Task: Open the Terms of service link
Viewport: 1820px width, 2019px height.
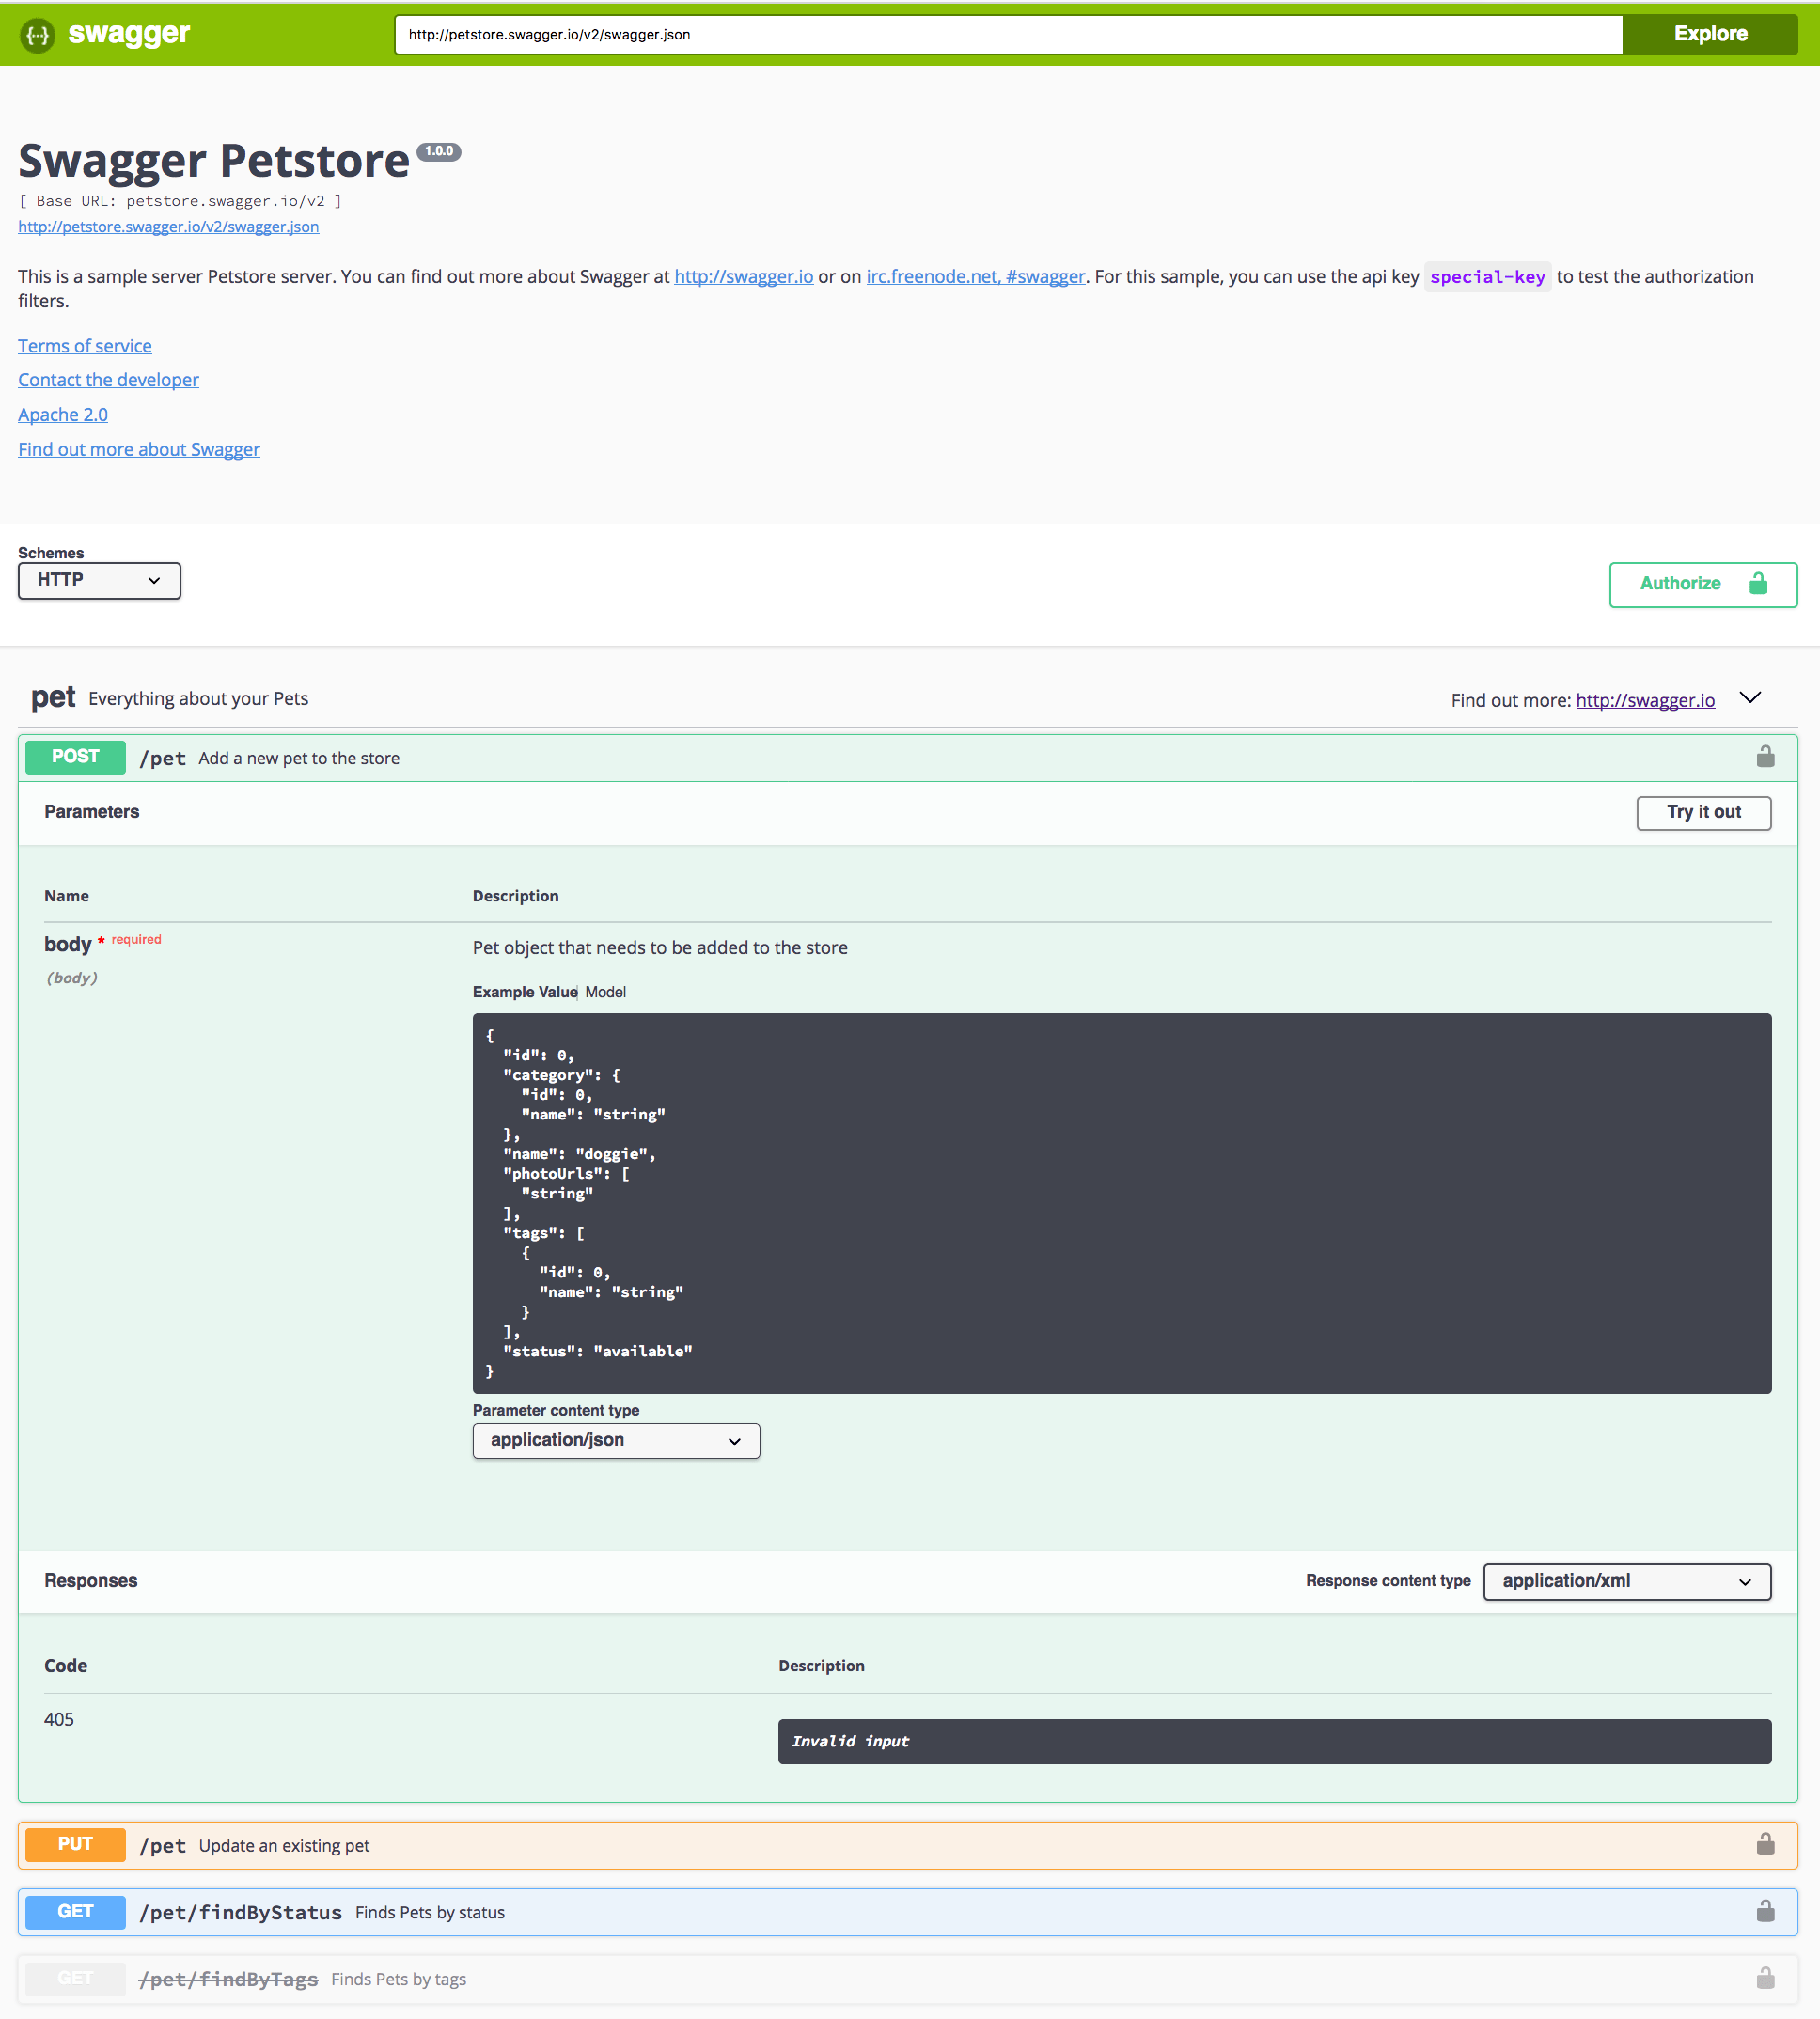Action: coord(84,346)
